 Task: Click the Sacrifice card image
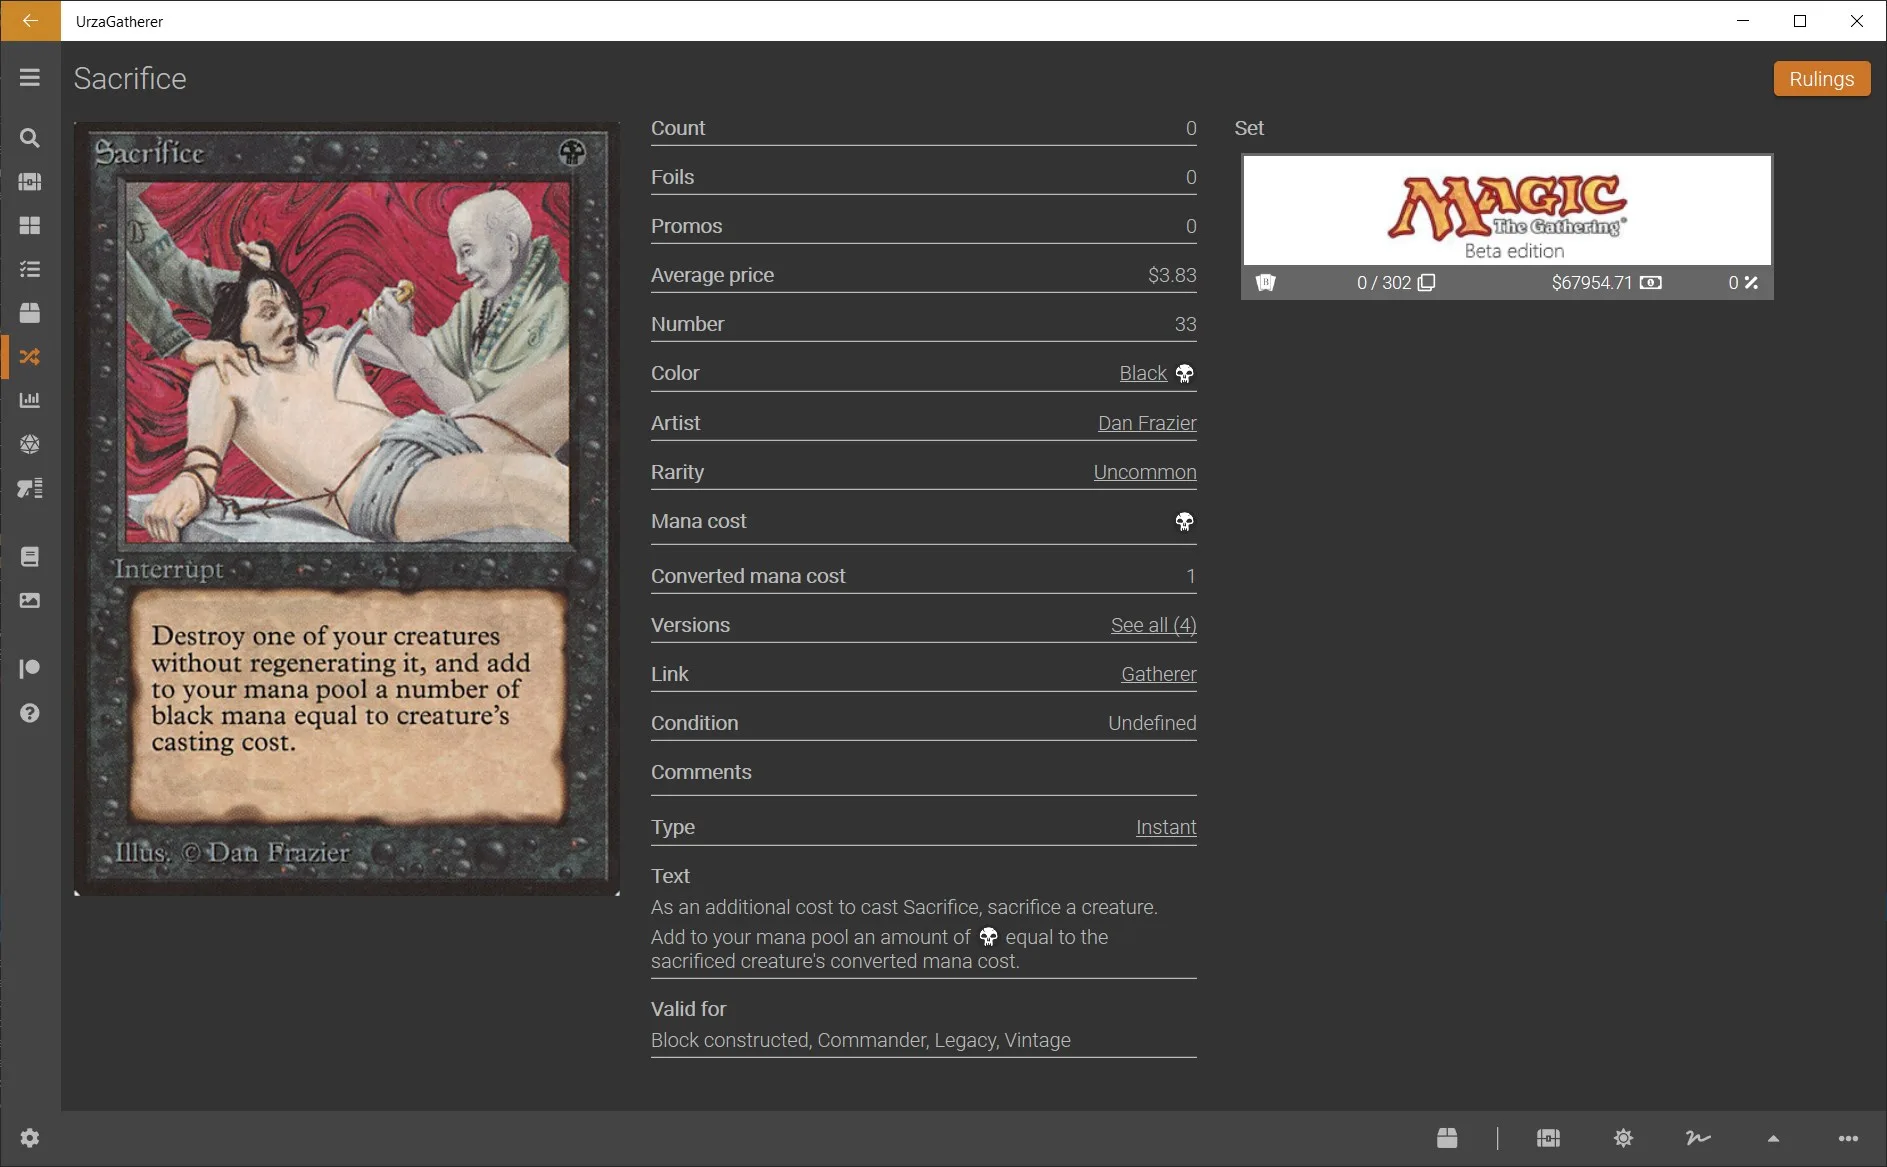[347, 509]
